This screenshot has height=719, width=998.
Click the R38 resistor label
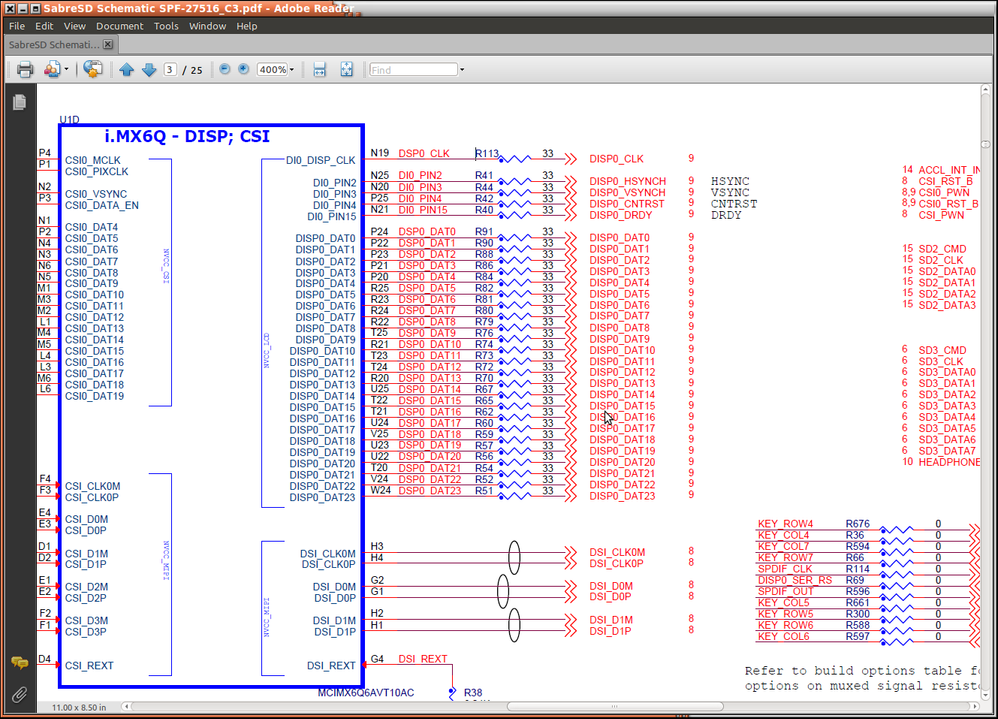(x=473, y=692)
